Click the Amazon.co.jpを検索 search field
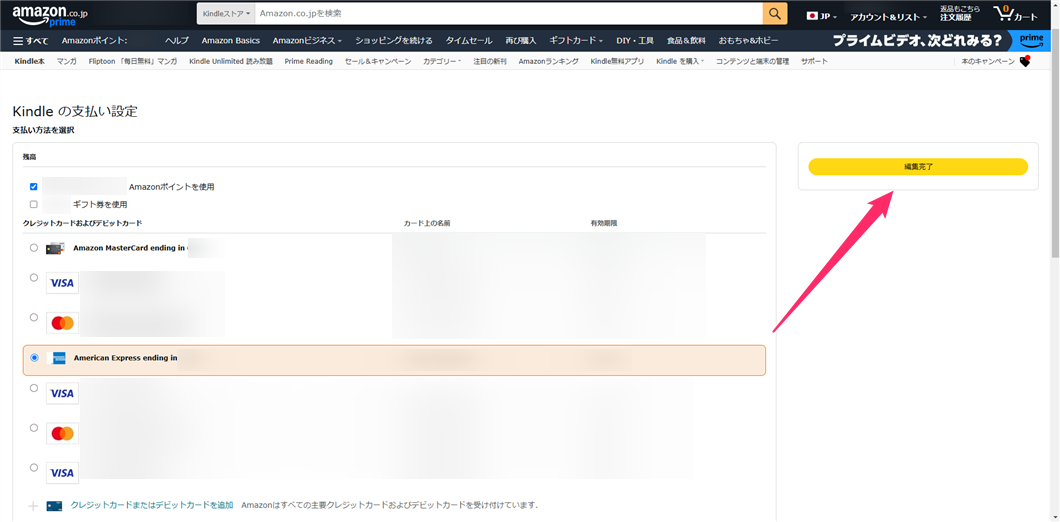1060x522 pixels. pyautogui.click(x=508, y=14)
